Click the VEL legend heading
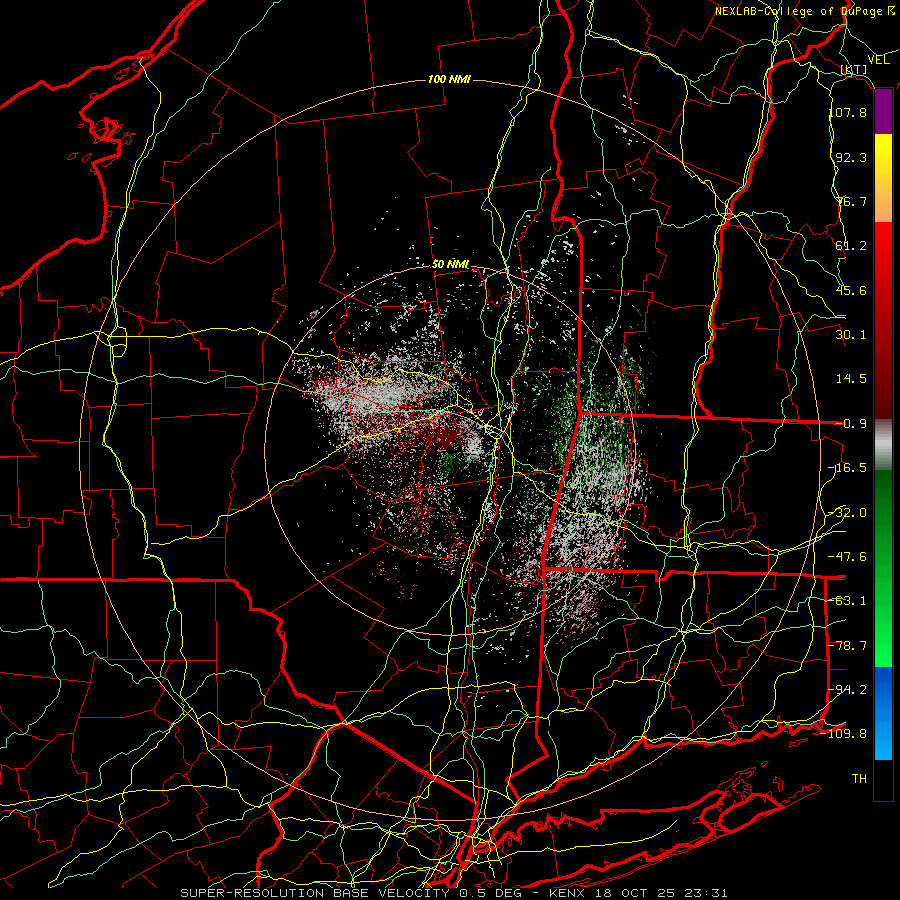The image size is (900, 900). (879, 60)
